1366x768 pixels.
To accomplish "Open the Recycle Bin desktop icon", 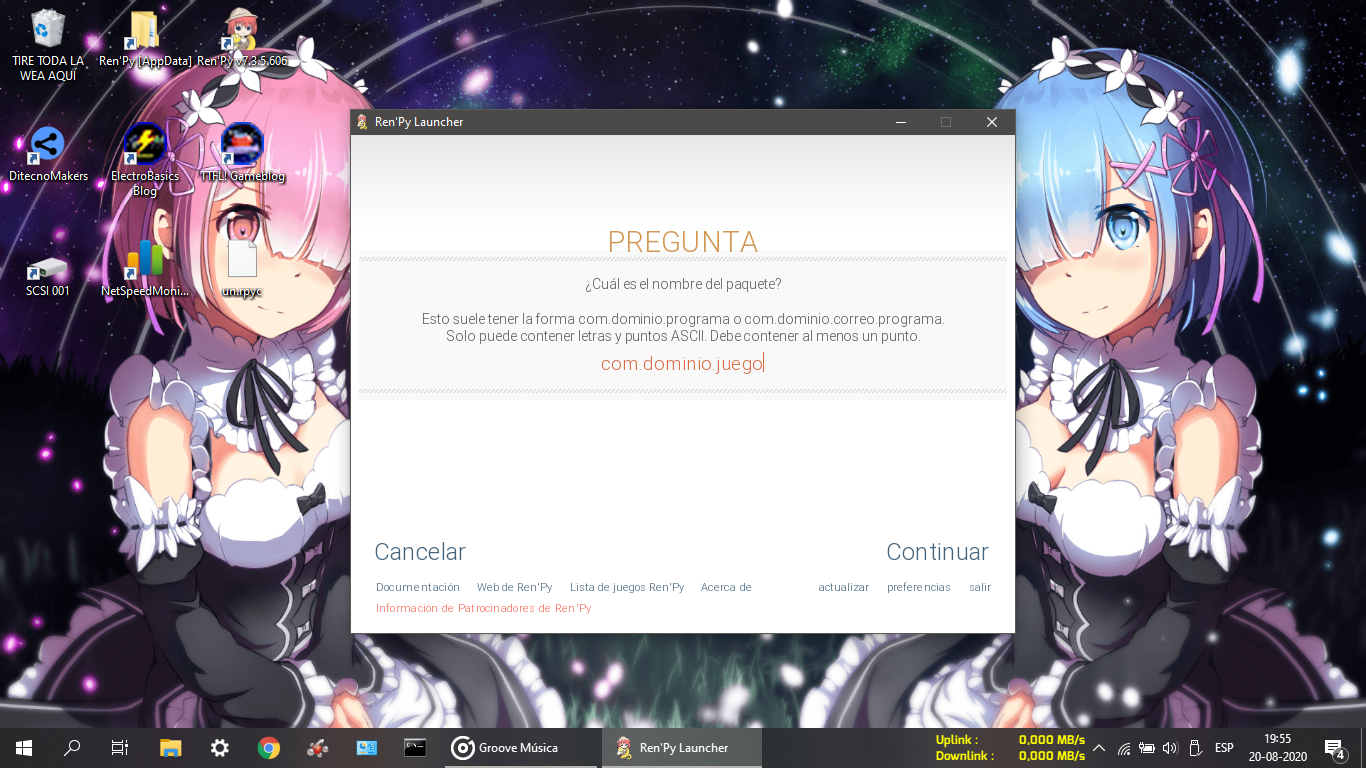I will [x=47, y=45].
